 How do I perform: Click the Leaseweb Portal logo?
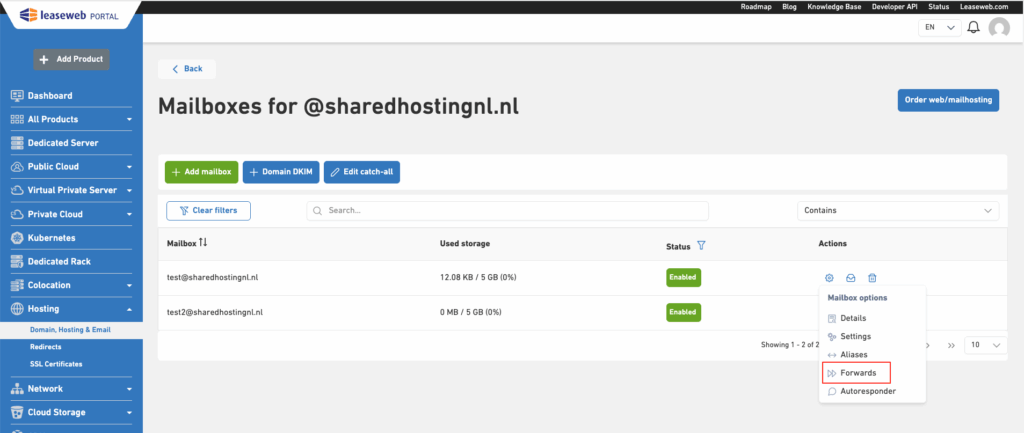pos(69,15)
